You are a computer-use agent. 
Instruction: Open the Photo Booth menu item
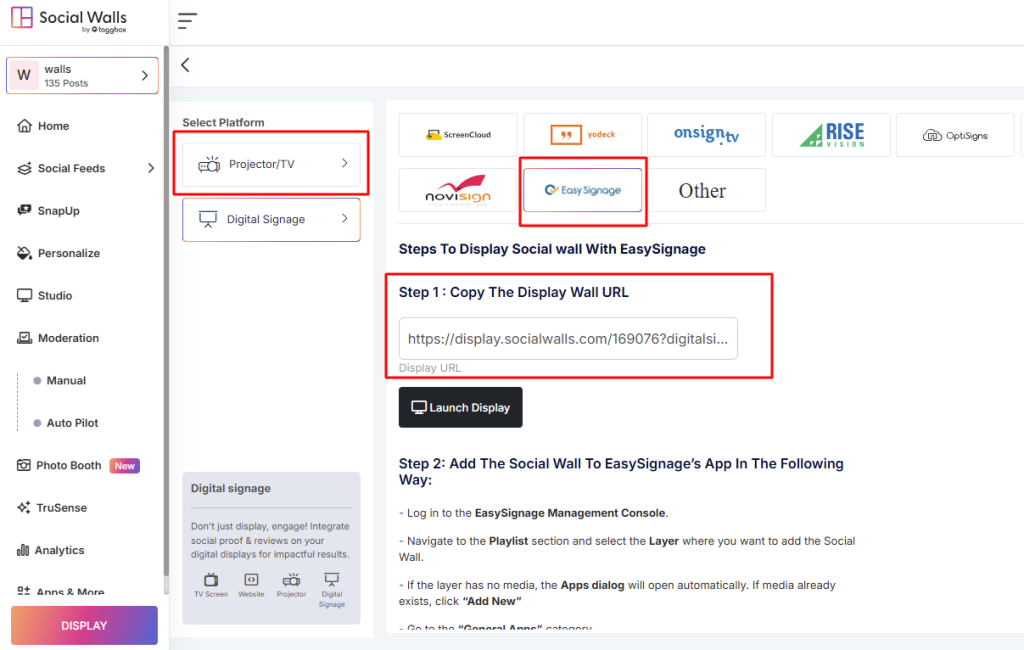69,465
